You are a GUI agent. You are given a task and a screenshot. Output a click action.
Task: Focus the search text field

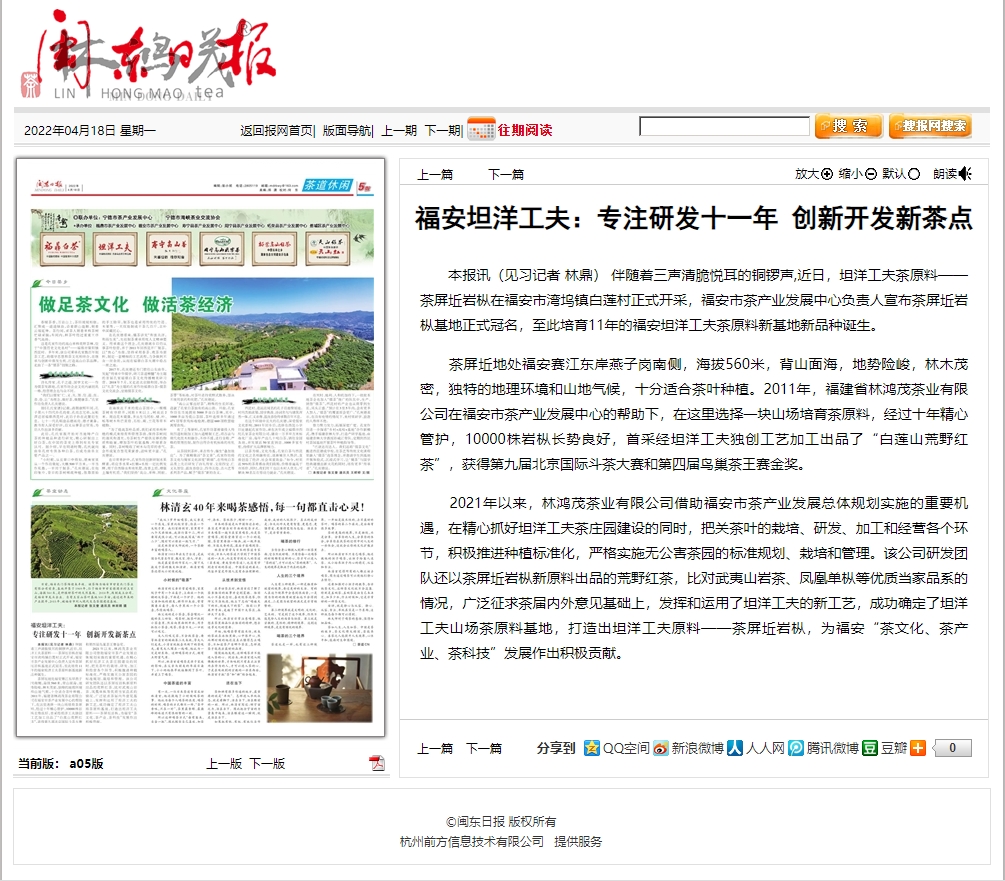click(724, 126)
